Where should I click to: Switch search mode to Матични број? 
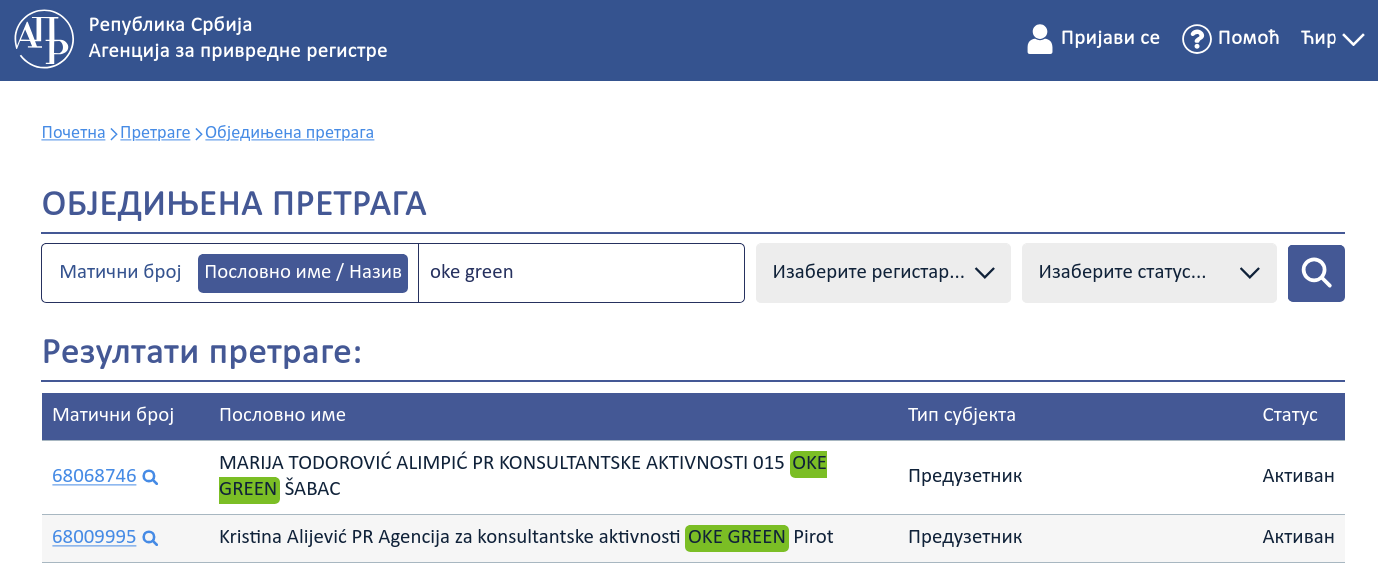[x=120, y=272]
